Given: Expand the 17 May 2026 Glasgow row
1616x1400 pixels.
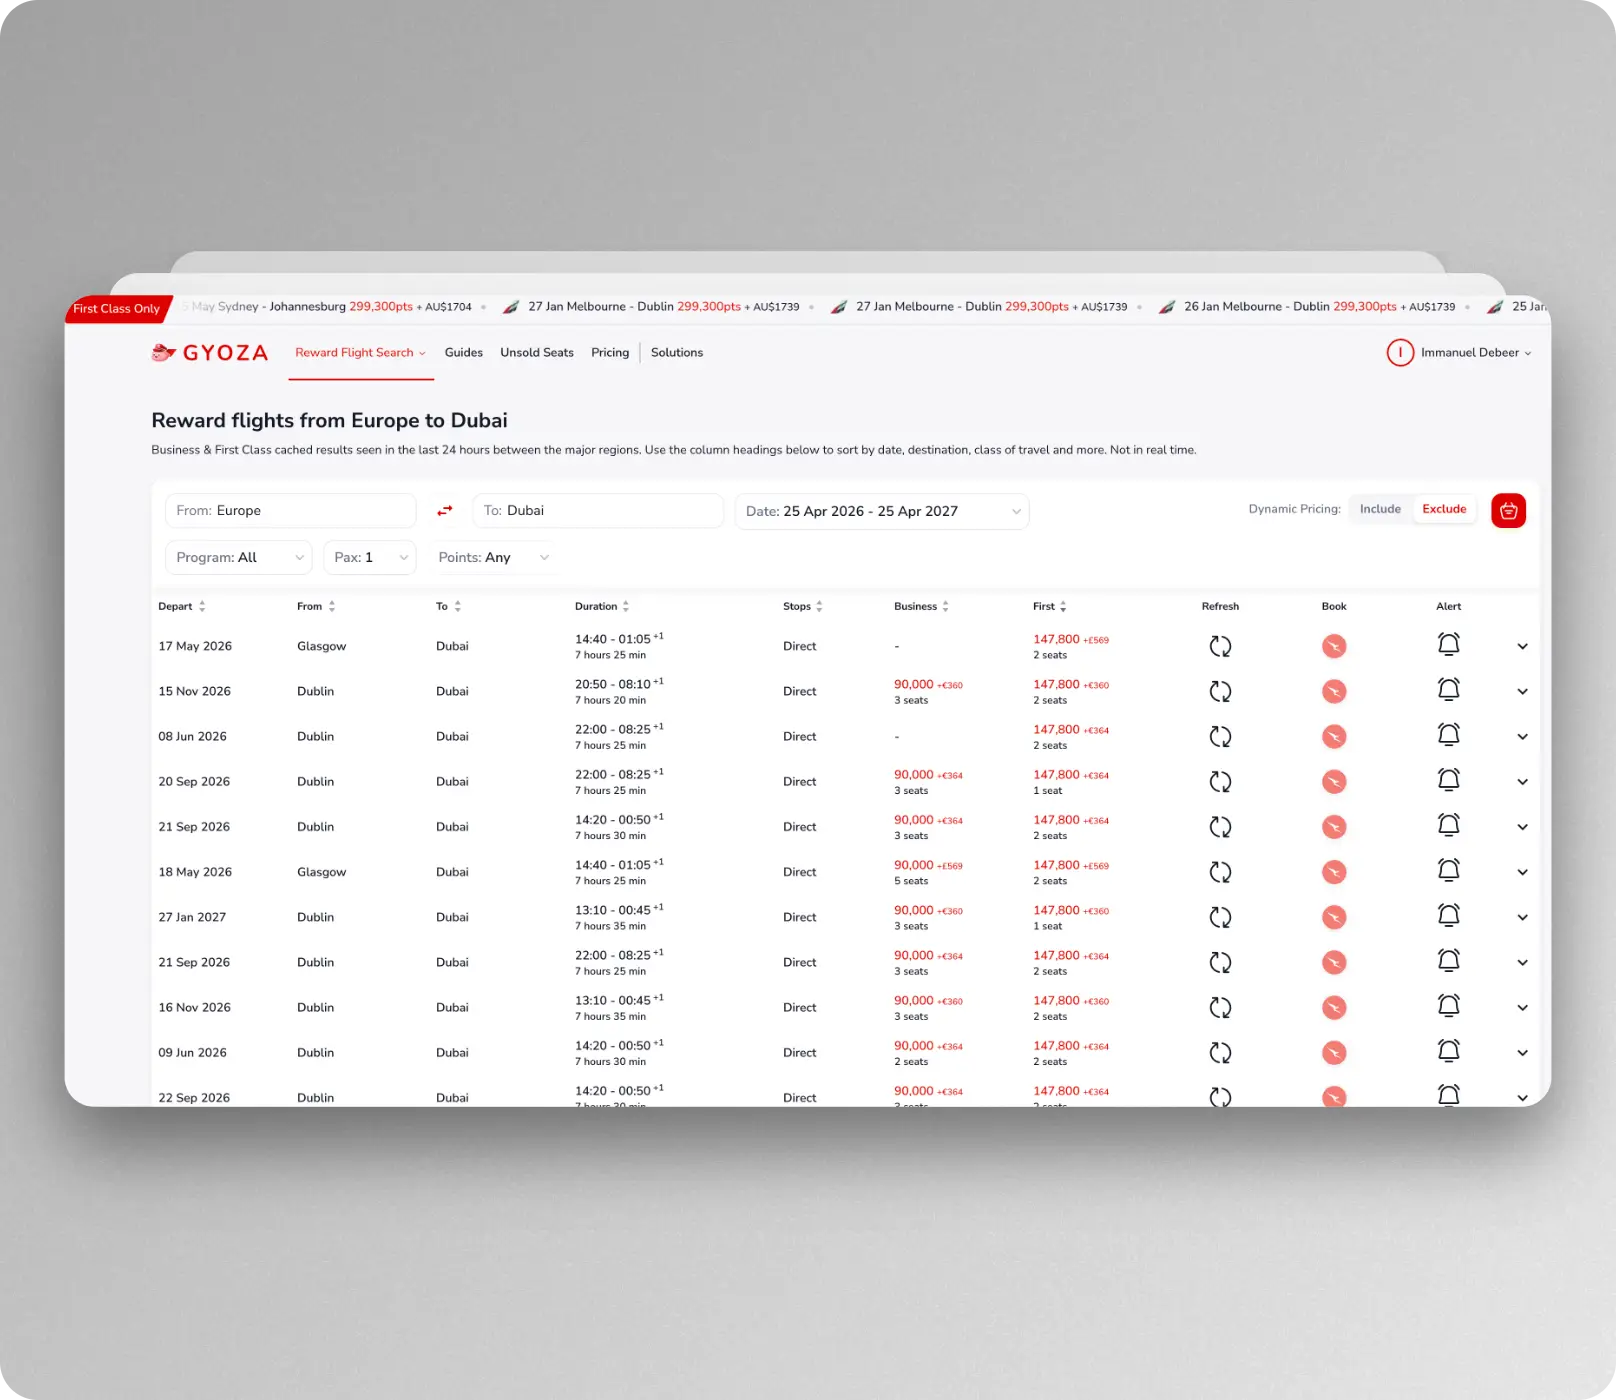Looking at the screenshot, I should click(x=1522, y=647).
